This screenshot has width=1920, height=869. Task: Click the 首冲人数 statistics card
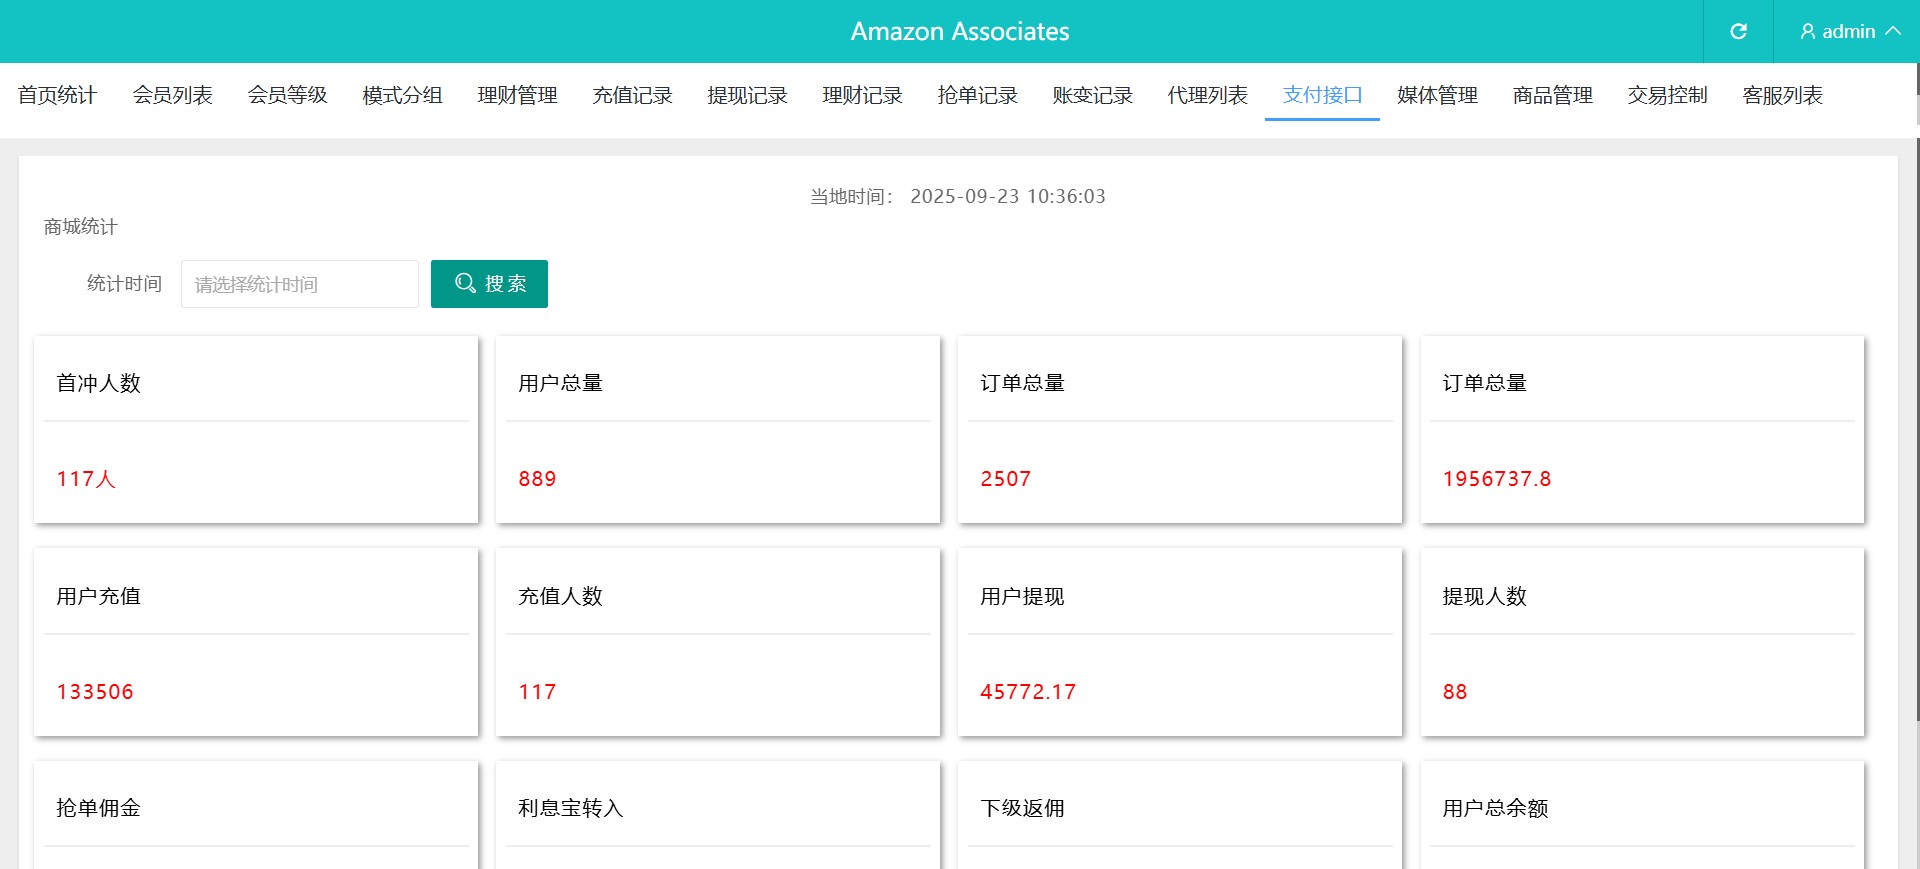point(256,430)
